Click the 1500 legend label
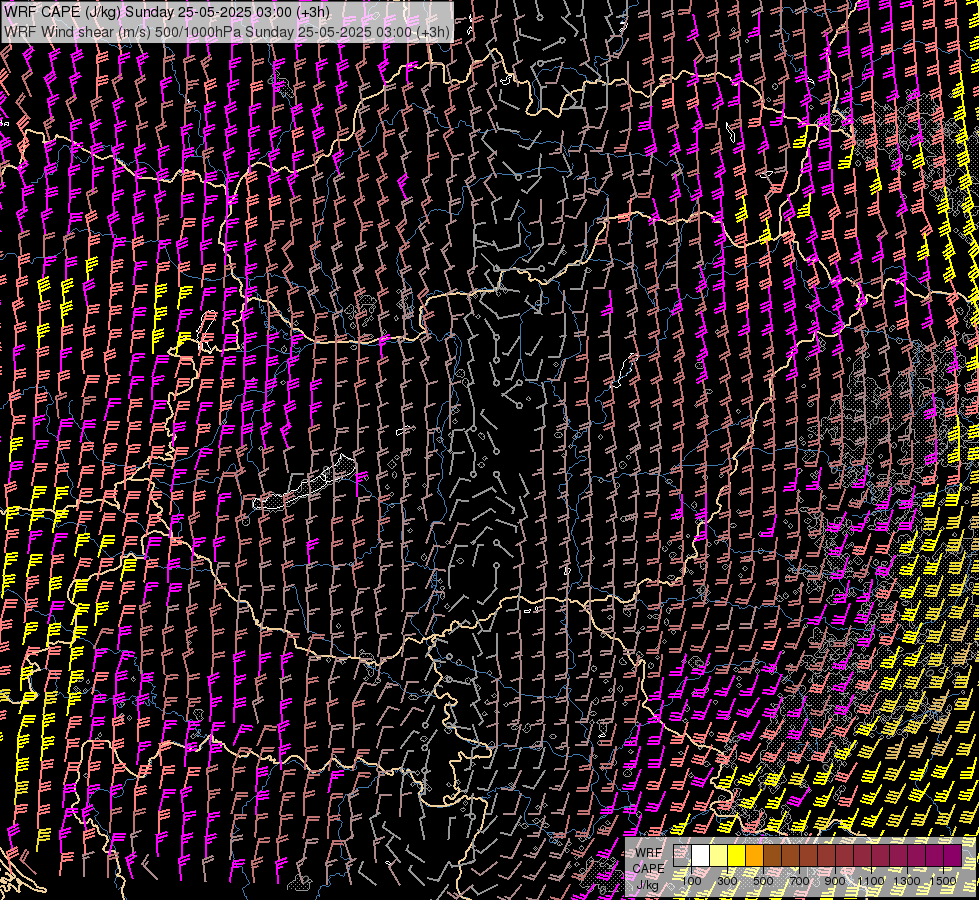The image size is (979, 900). pyautogui.click(x=943, y=881)
